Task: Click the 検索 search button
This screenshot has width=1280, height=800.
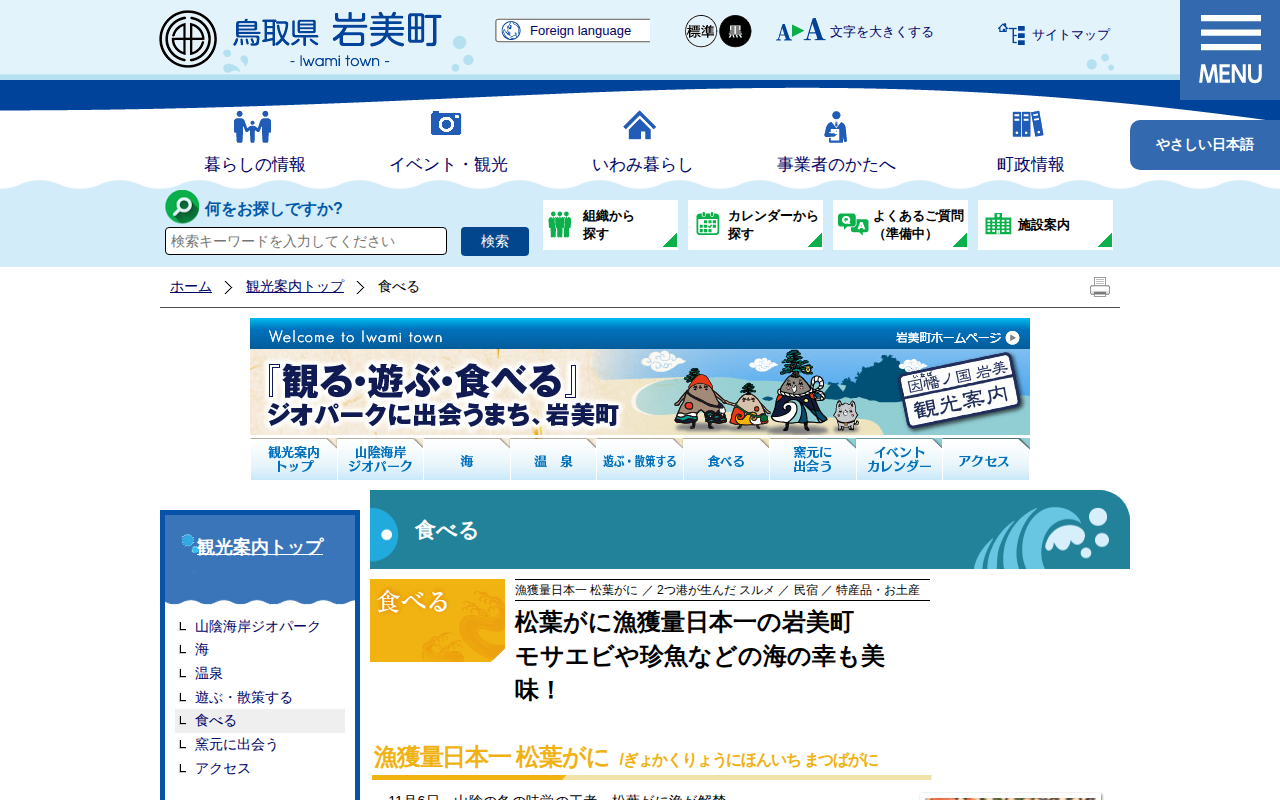Action: [495, 241]
